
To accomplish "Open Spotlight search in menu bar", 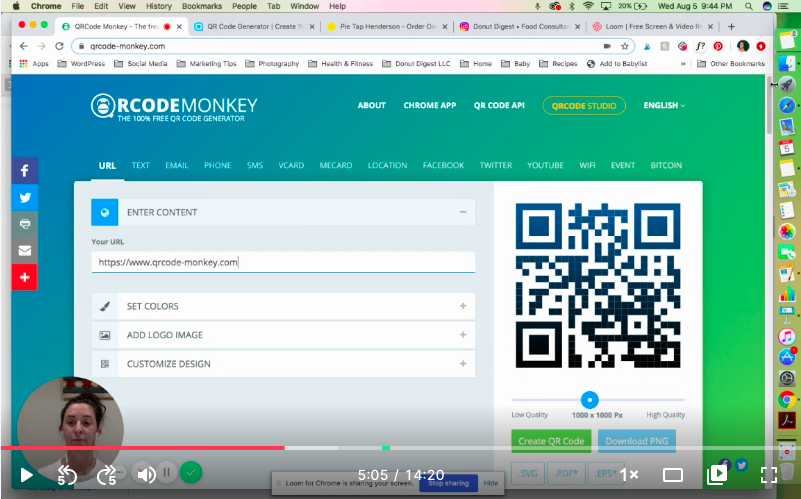I will click(748, 6).
